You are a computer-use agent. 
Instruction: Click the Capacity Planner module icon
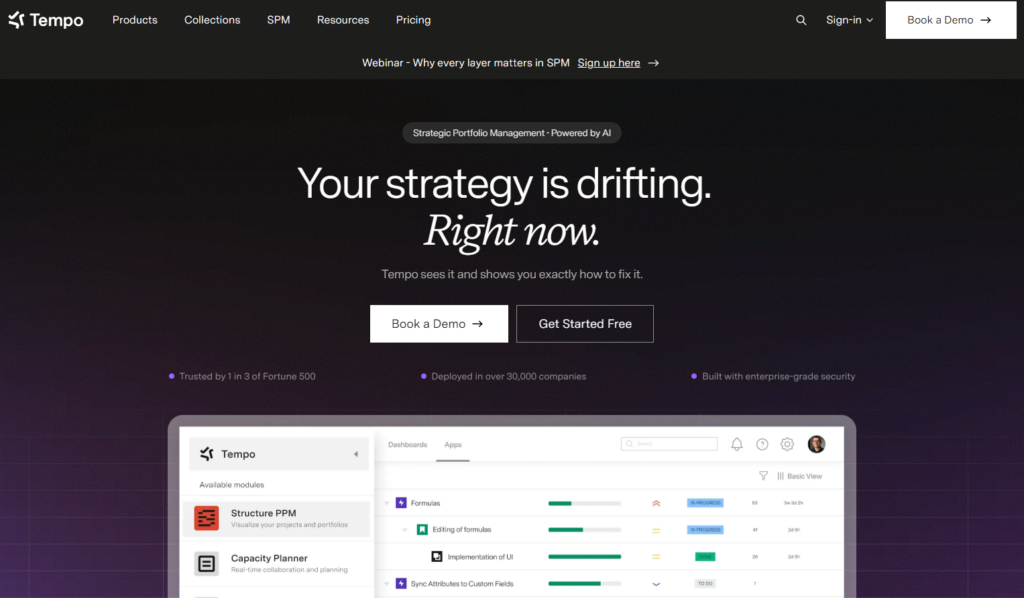[206, 563]
